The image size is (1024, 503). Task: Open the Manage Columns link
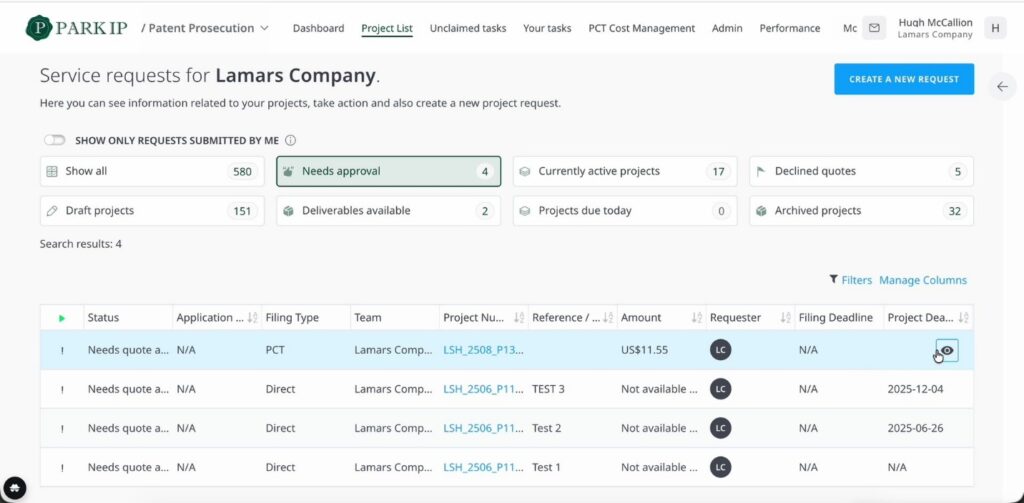point(923,280)
